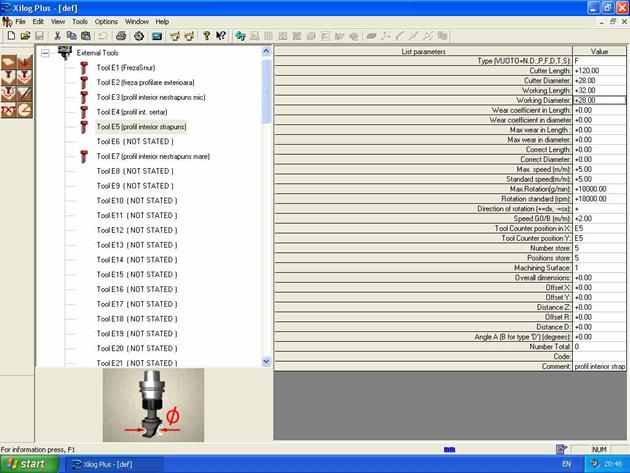Click the New file toolbar icon
630x473 pixels.
tap(10, 36)
